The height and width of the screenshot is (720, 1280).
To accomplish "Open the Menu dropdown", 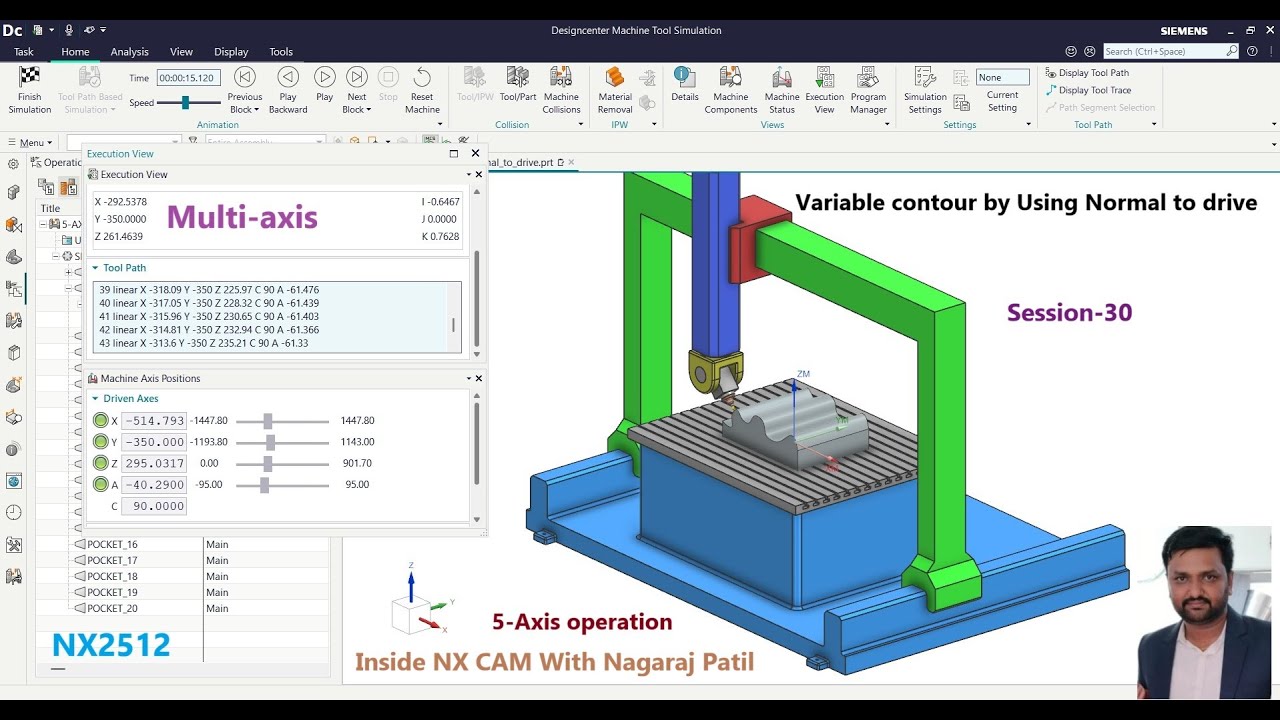I will [x=30, y=143].
